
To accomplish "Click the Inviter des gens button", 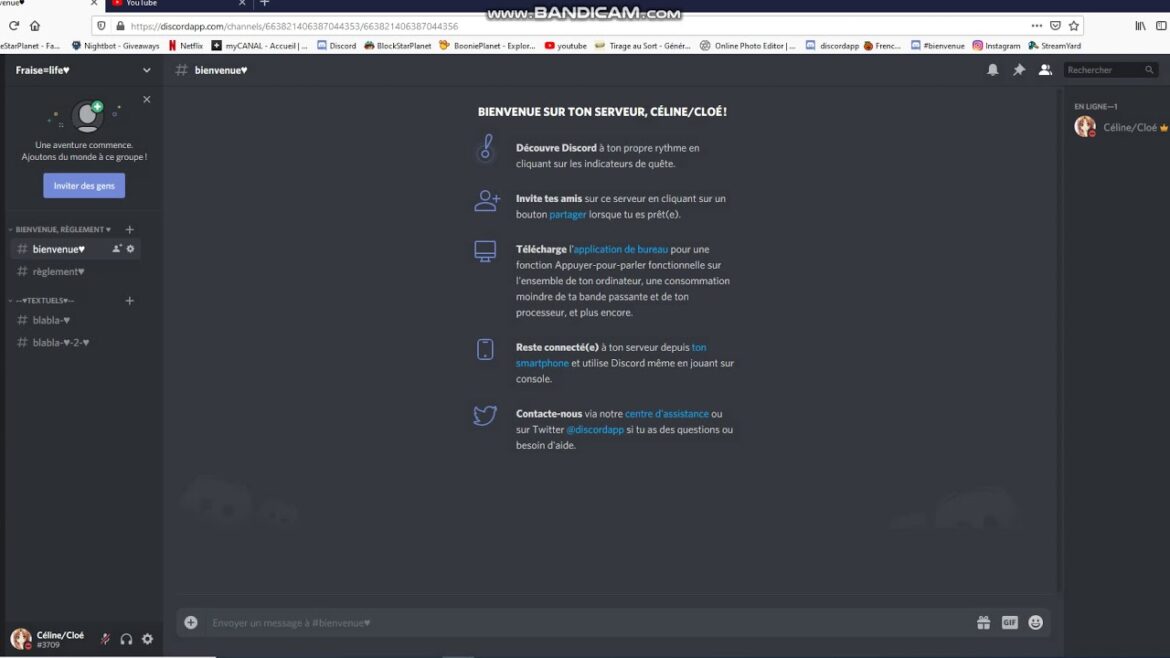I will point(84,185).
